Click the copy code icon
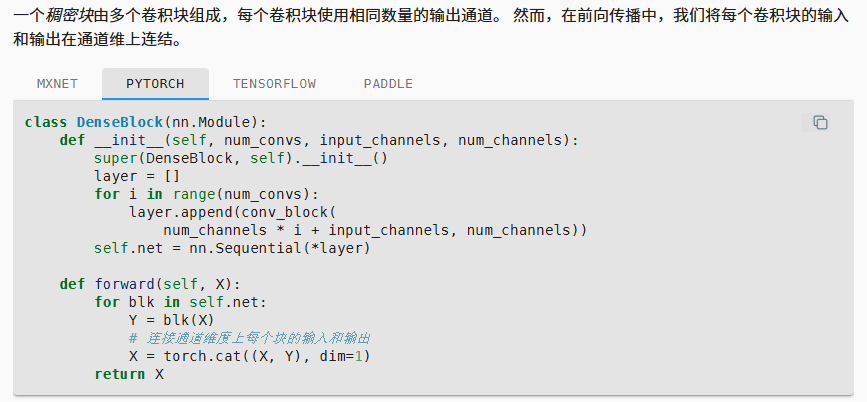 (820, 122)
